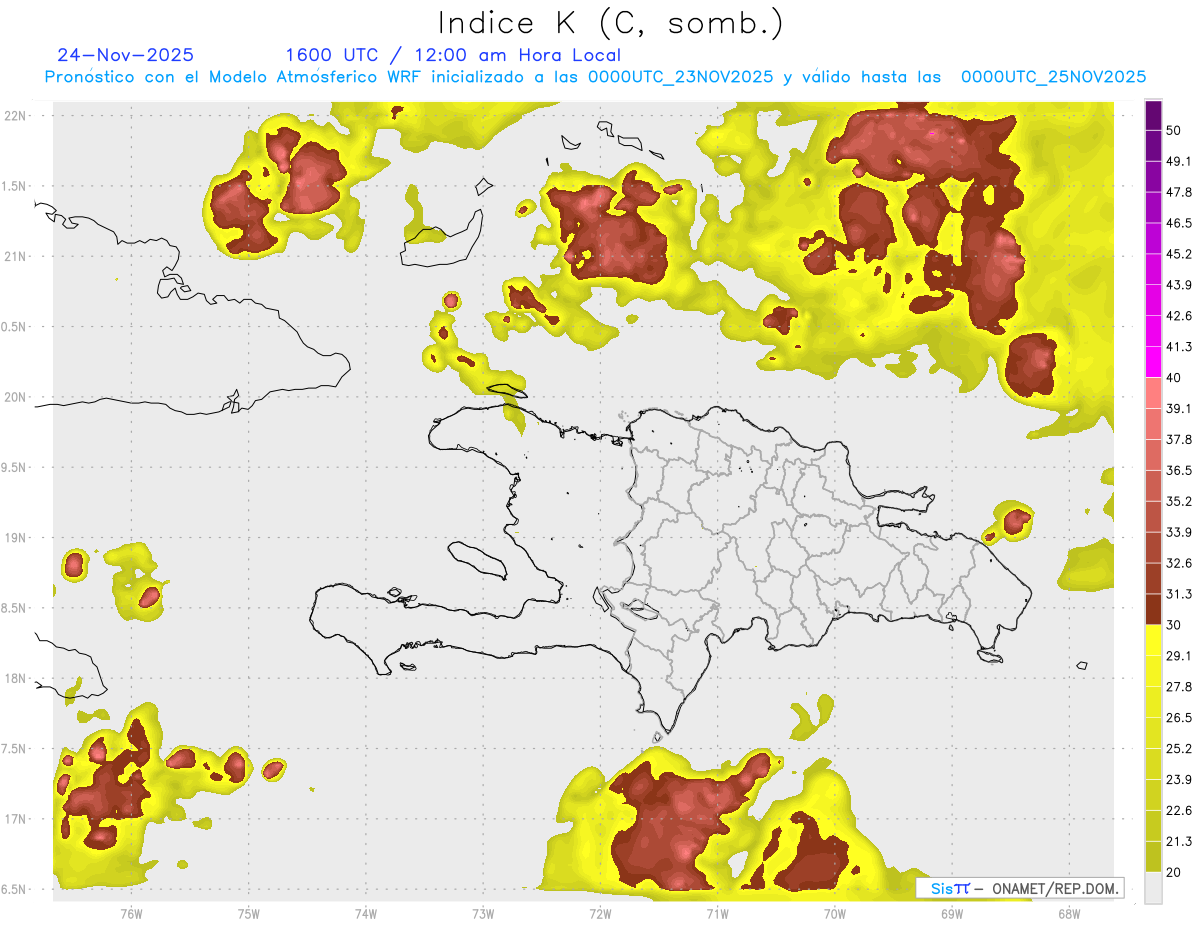Select the bright yellow segment of the color bar
Viewport: 1200px width, 927px height.
[x=1153, y=640]
